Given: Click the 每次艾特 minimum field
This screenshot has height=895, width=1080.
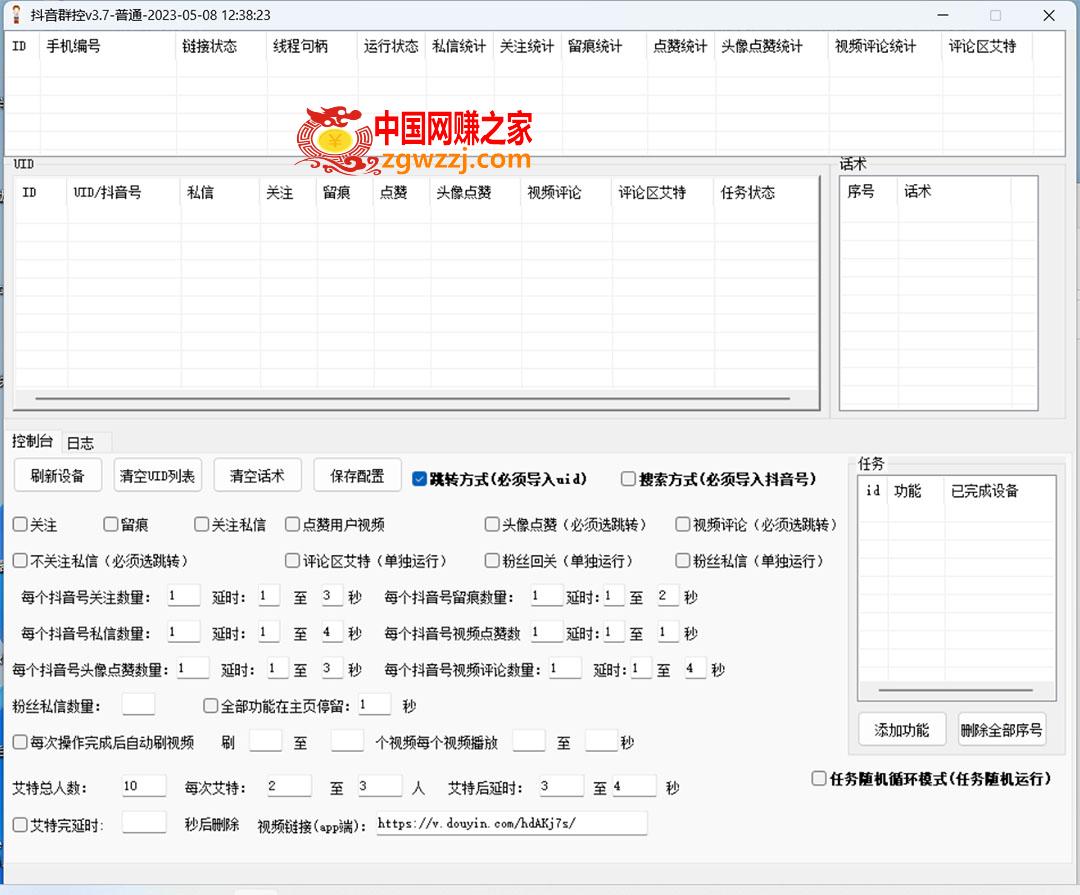Looking at the screenshot, I should pyautogui.click(x=289, y=786).
